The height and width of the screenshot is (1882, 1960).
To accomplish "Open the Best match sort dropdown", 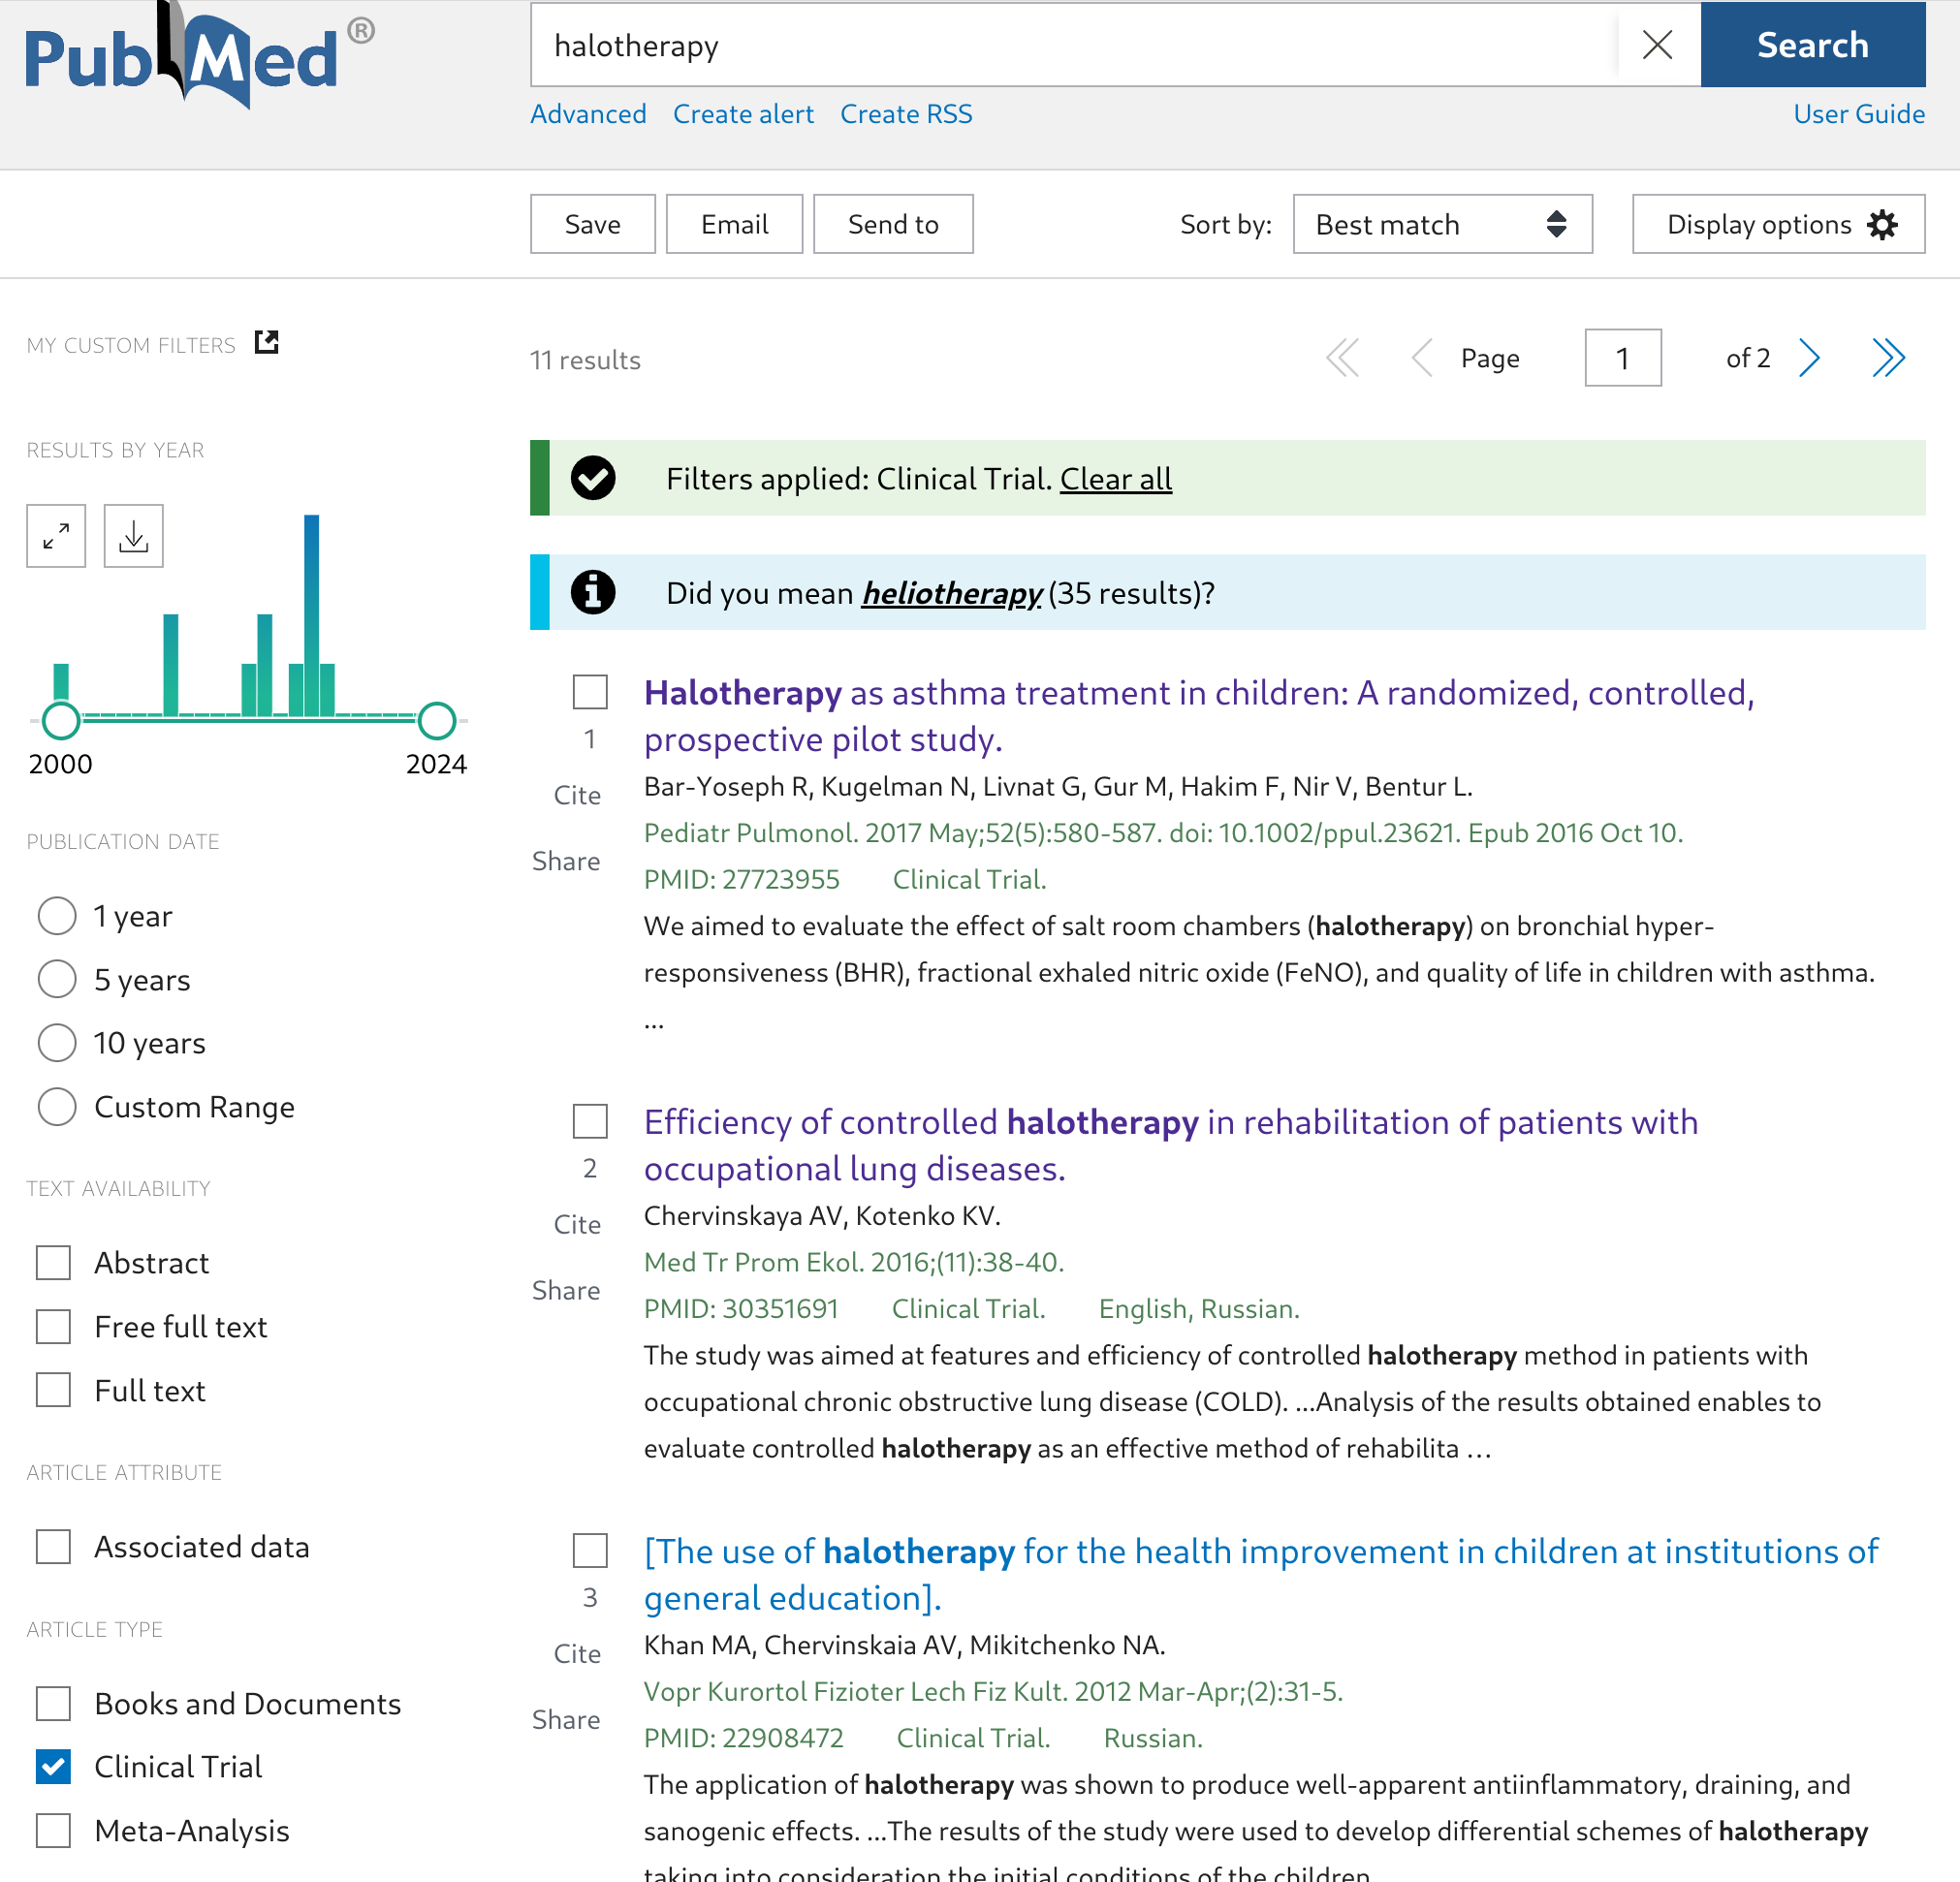I will (x=1442, y=224).
